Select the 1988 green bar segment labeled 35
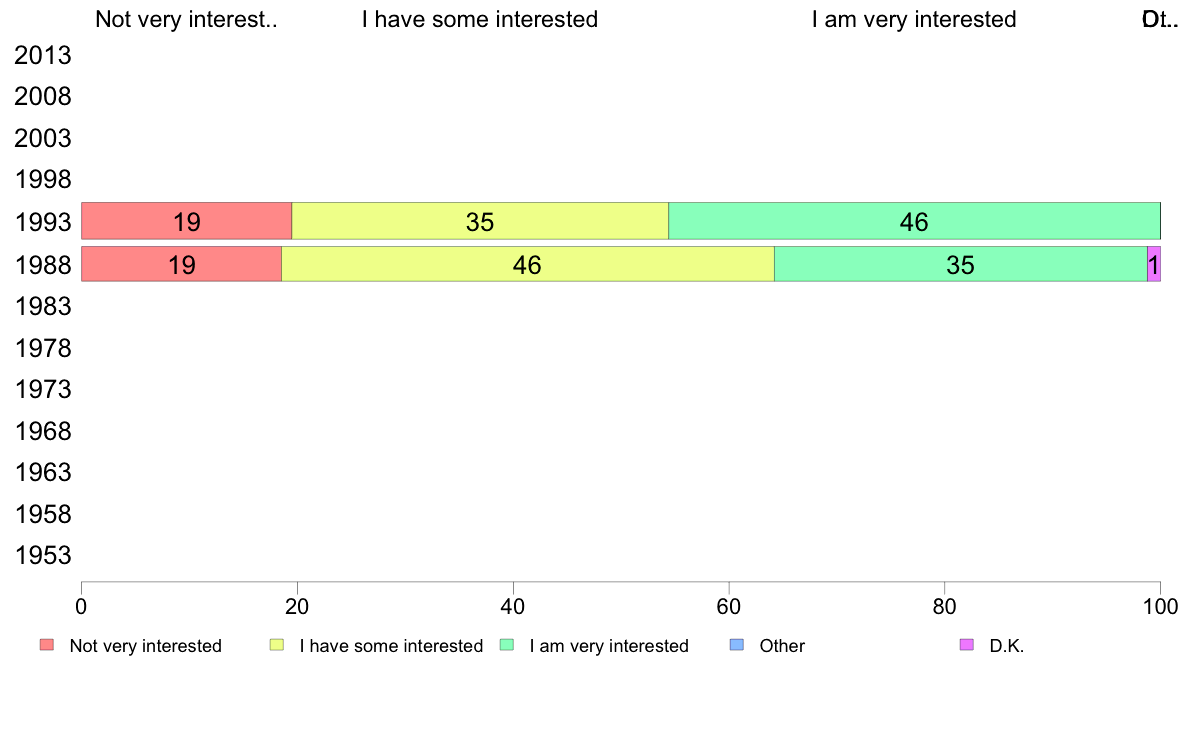Viewport: 1188px width, 736px height. pyautogui.click(x=961, y=264)
